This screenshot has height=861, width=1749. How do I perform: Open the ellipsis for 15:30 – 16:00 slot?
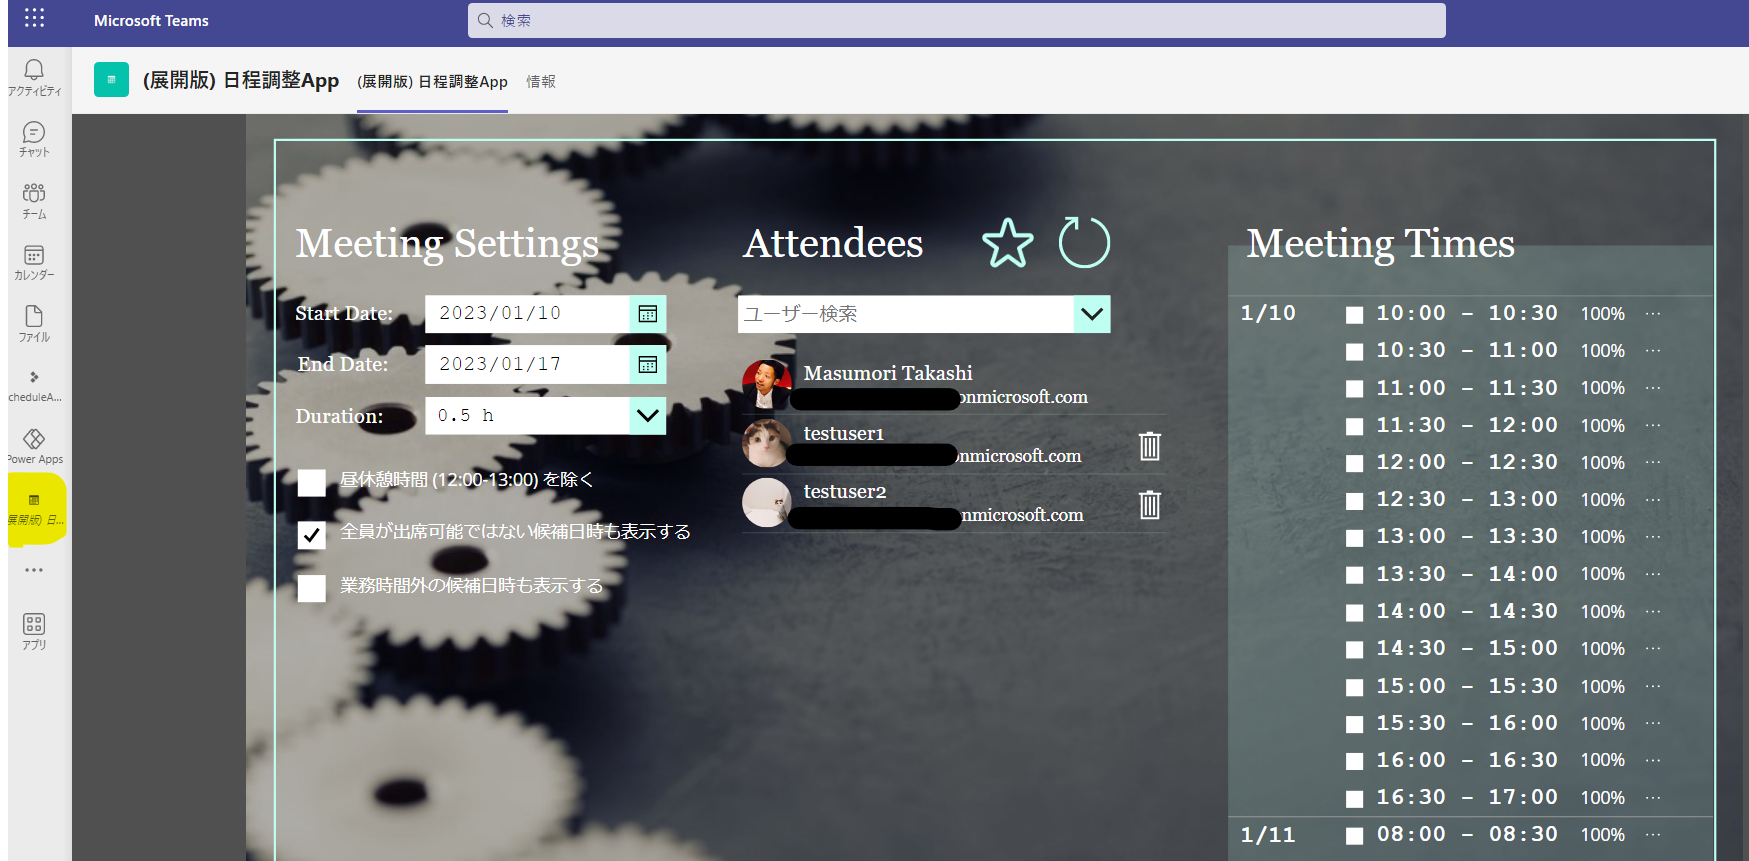point(1653,723)
